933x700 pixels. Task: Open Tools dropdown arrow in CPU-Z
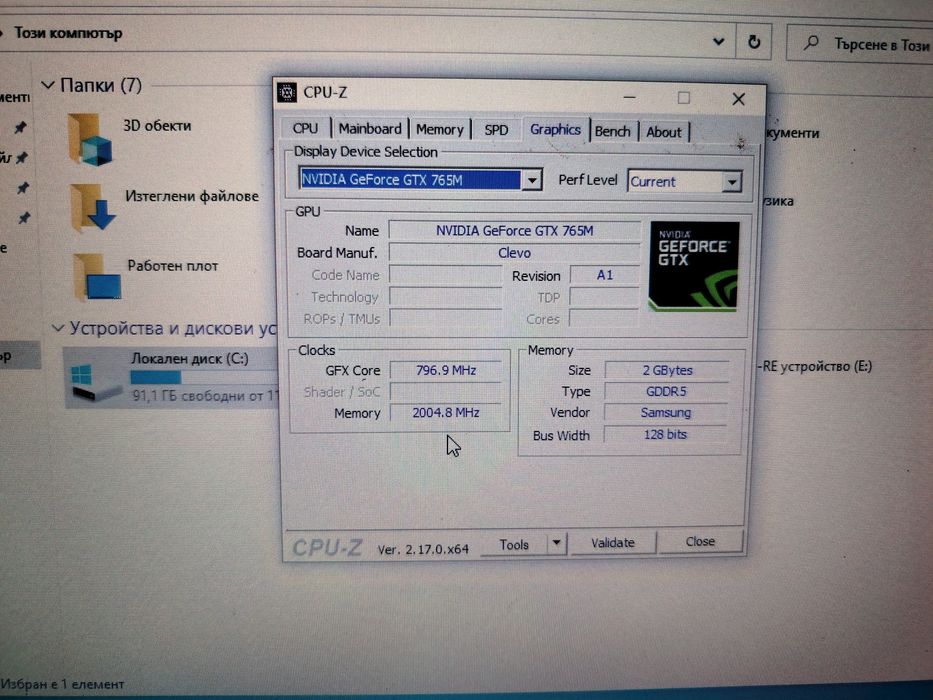pyautogui.click(x=556, y=543)
